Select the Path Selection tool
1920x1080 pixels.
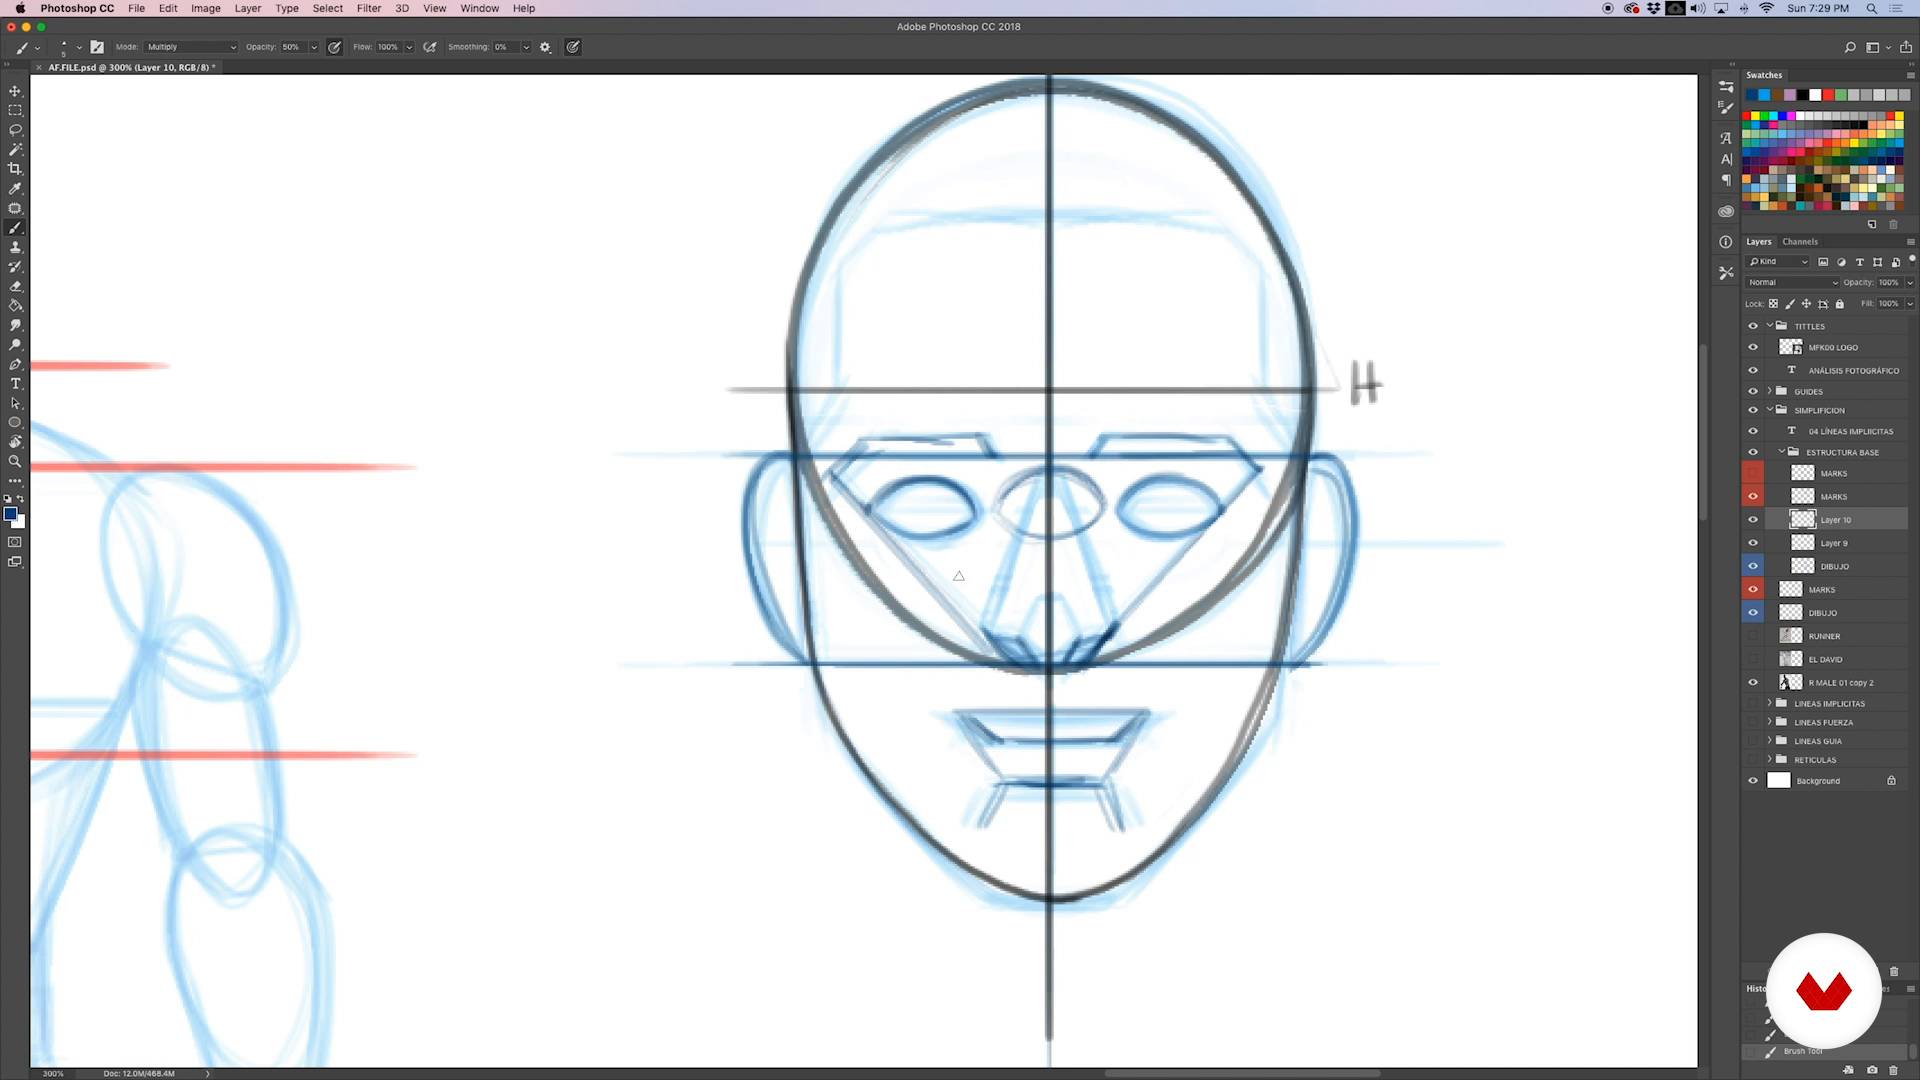pyautogui.click(x=15, y=403)
